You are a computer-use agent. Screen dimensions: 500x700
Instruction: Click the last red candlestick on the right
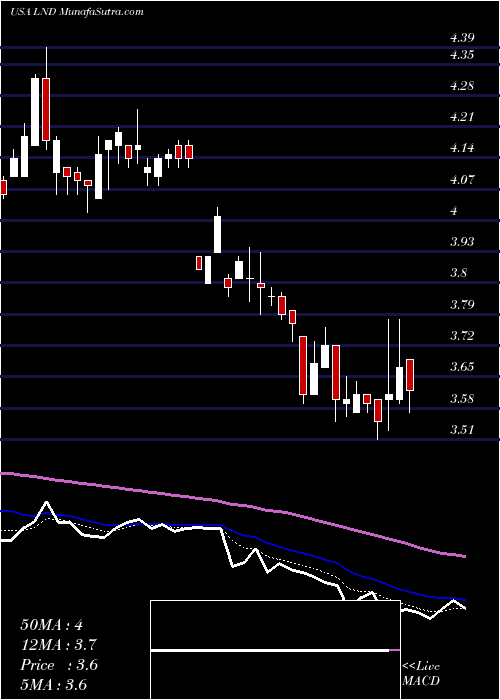click(409, 375)
